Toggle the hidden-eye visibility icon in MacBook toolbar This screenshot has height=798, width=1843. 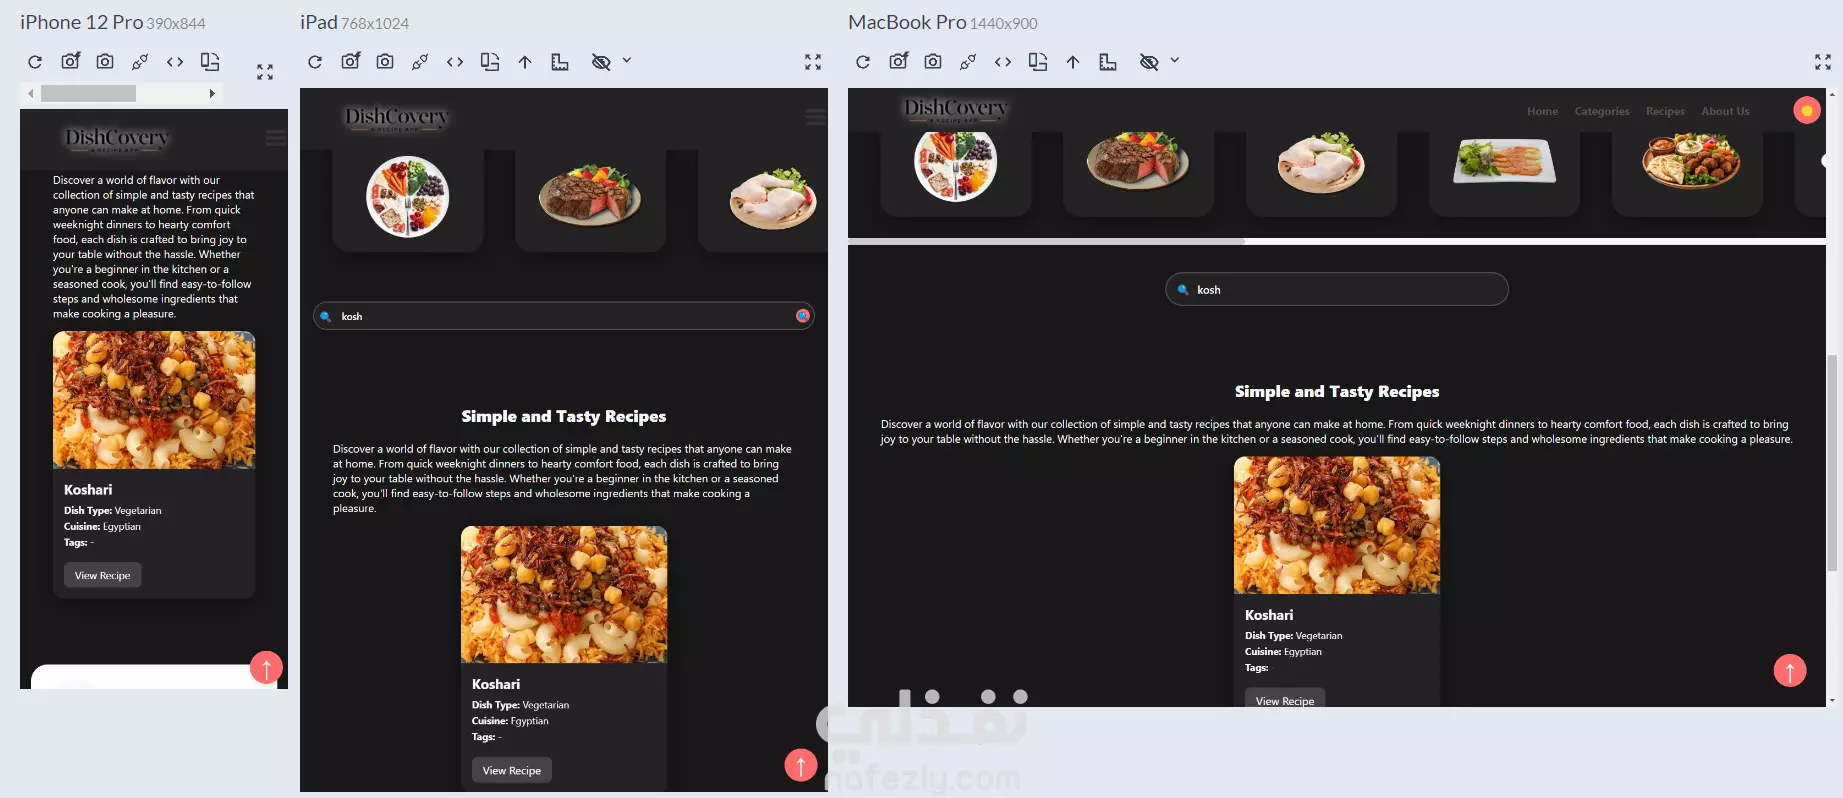(x=1149, y=62)
